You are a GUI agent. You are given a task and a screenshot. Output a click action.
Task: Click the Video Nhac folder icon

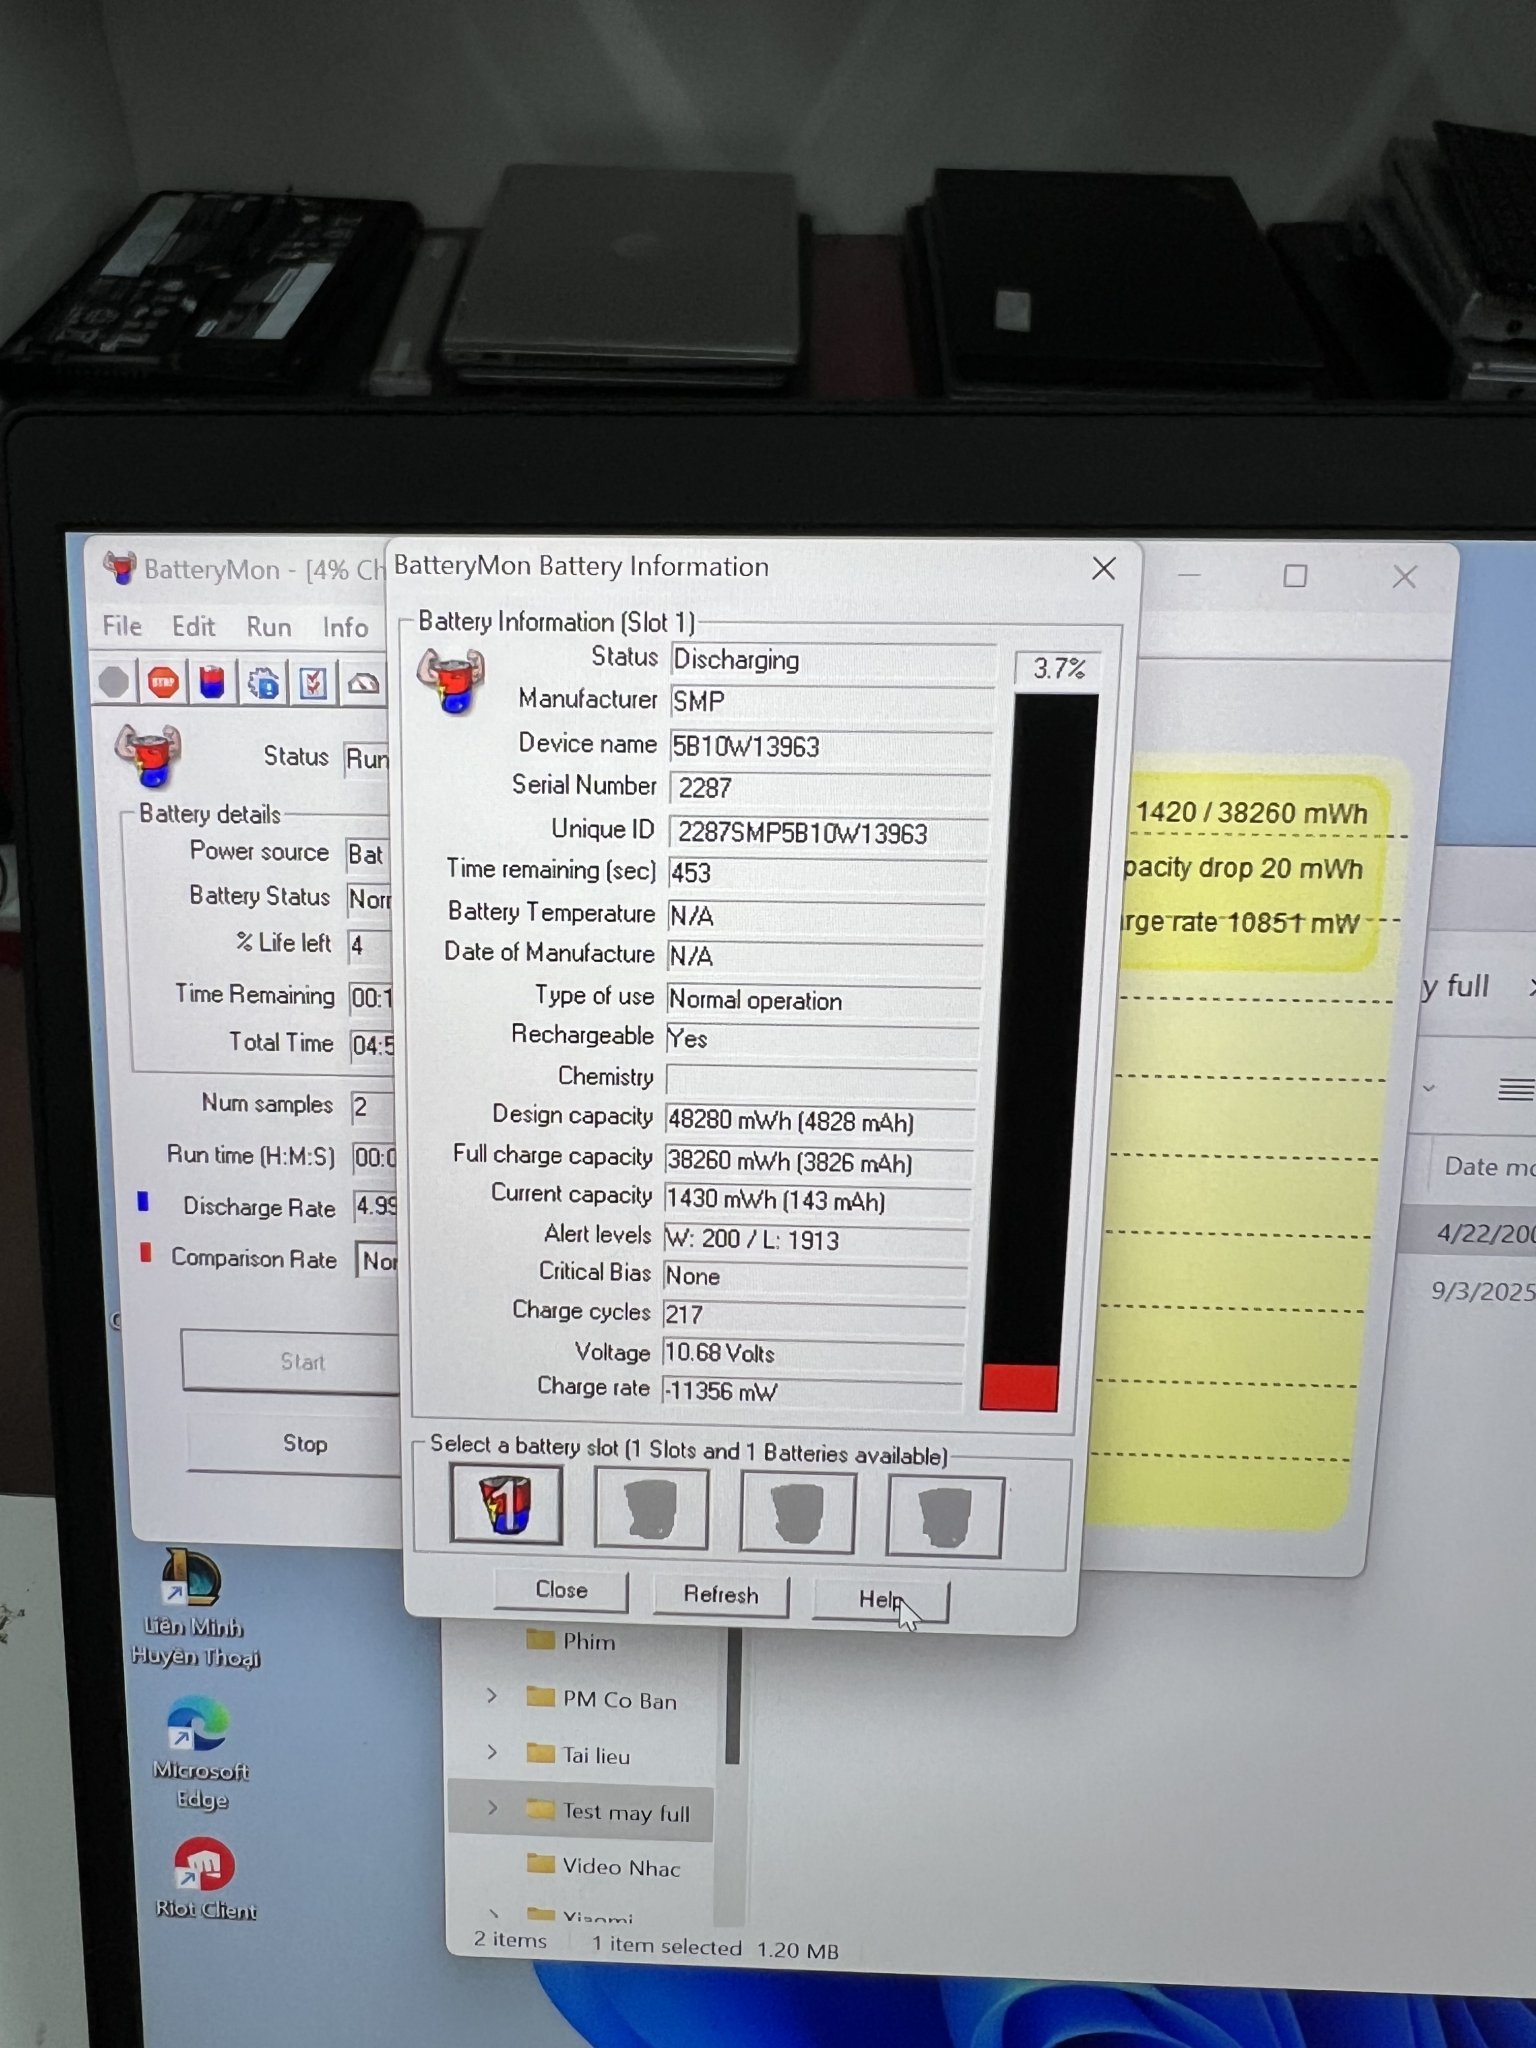click(x=540, y=1864)
